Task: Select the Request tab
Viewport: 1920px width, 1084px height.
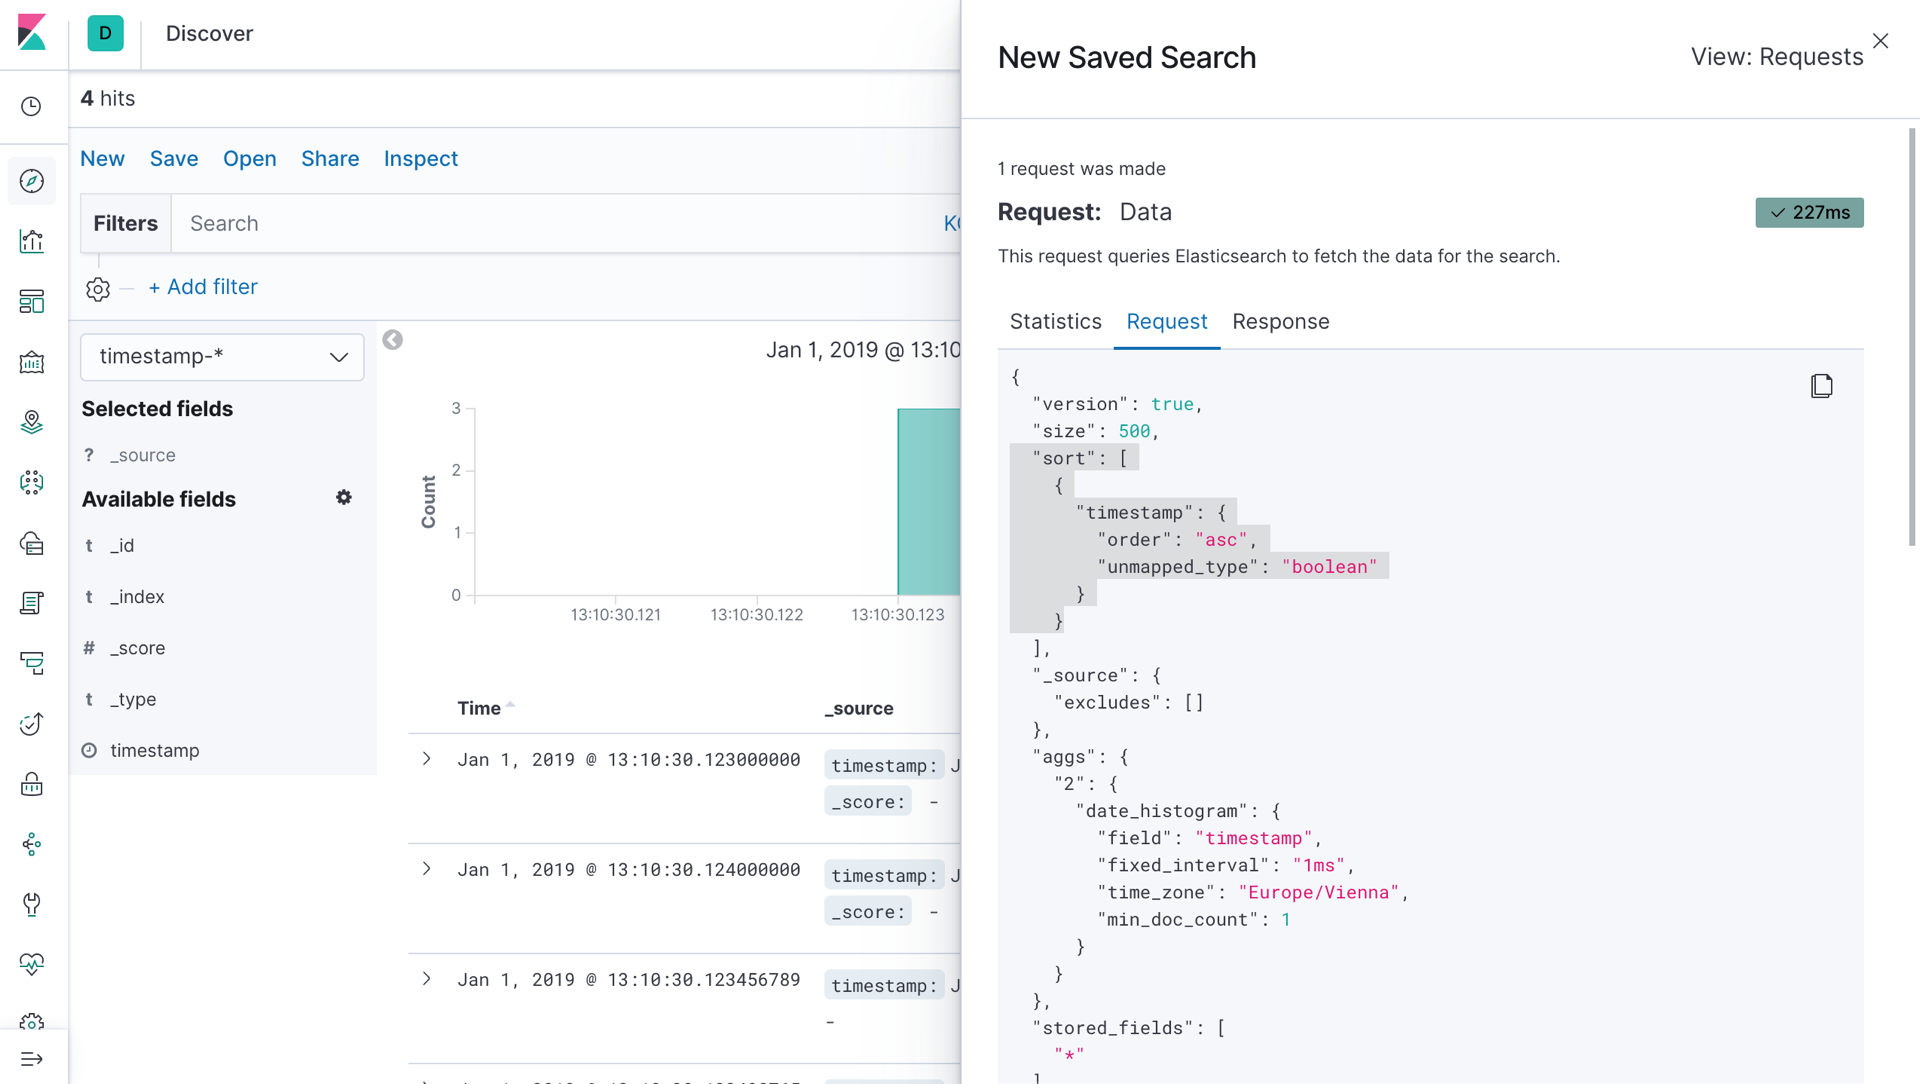Action: point(1167,322)
